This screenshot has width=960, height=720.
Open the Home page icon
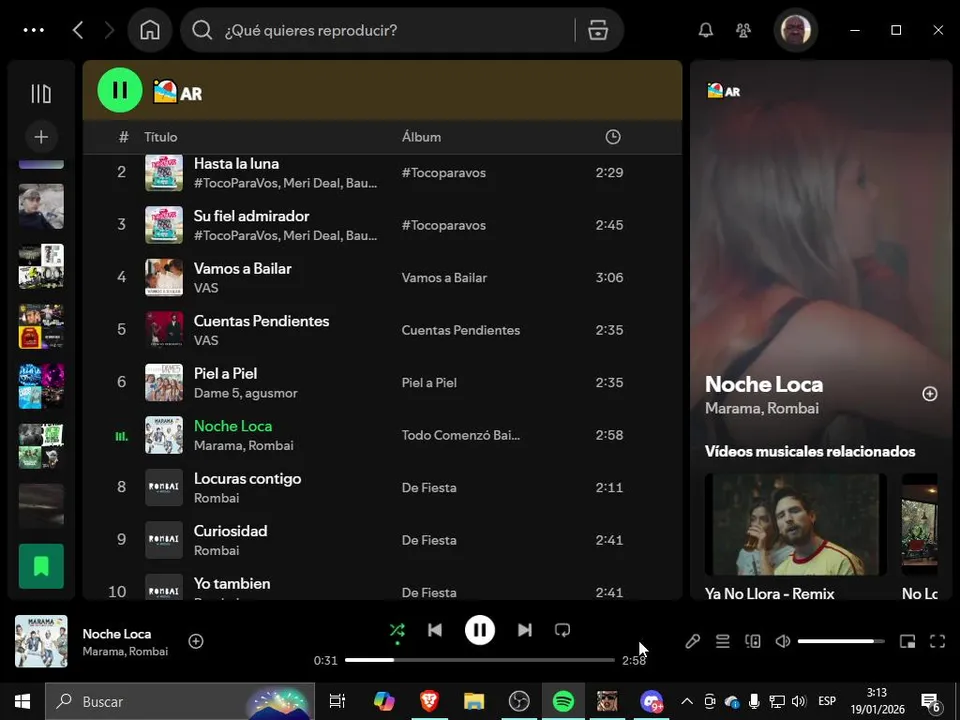[150, 30]
